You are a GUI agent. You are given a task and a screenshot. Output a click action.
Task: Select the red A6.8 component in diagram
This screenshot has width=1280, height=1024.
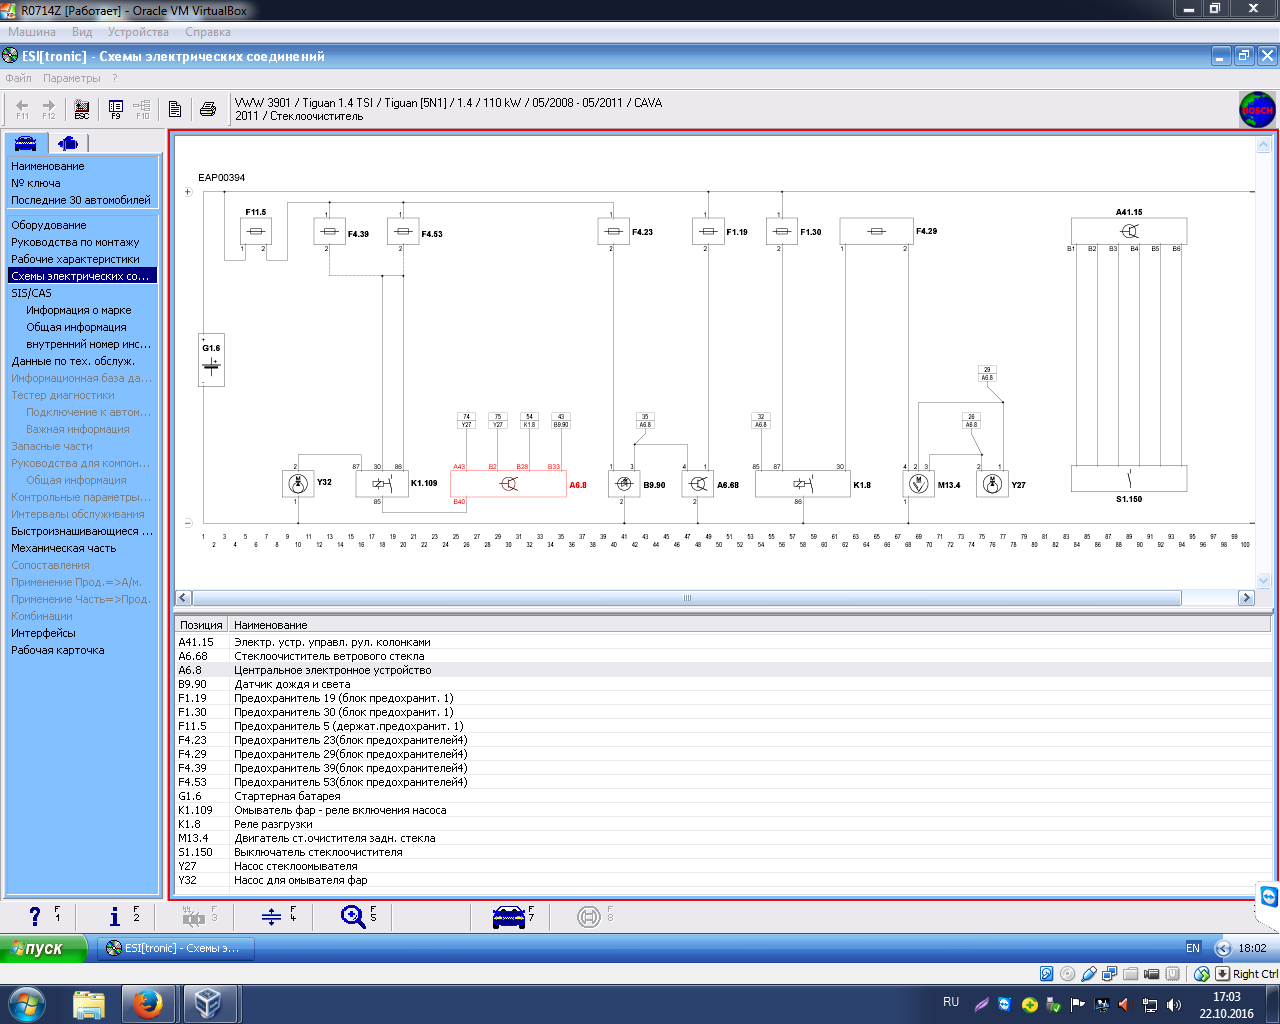tap(508, 484)
